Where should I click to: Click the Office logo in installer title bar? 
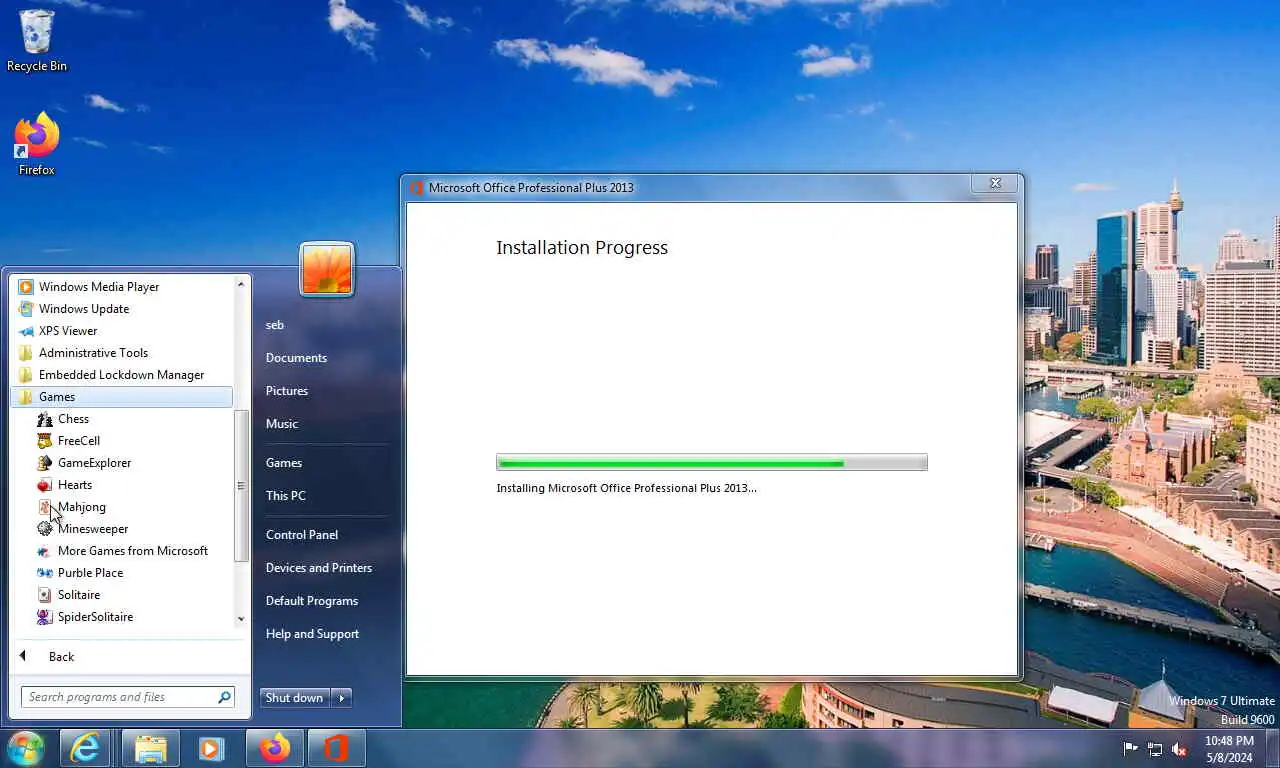tap(417, 188)
